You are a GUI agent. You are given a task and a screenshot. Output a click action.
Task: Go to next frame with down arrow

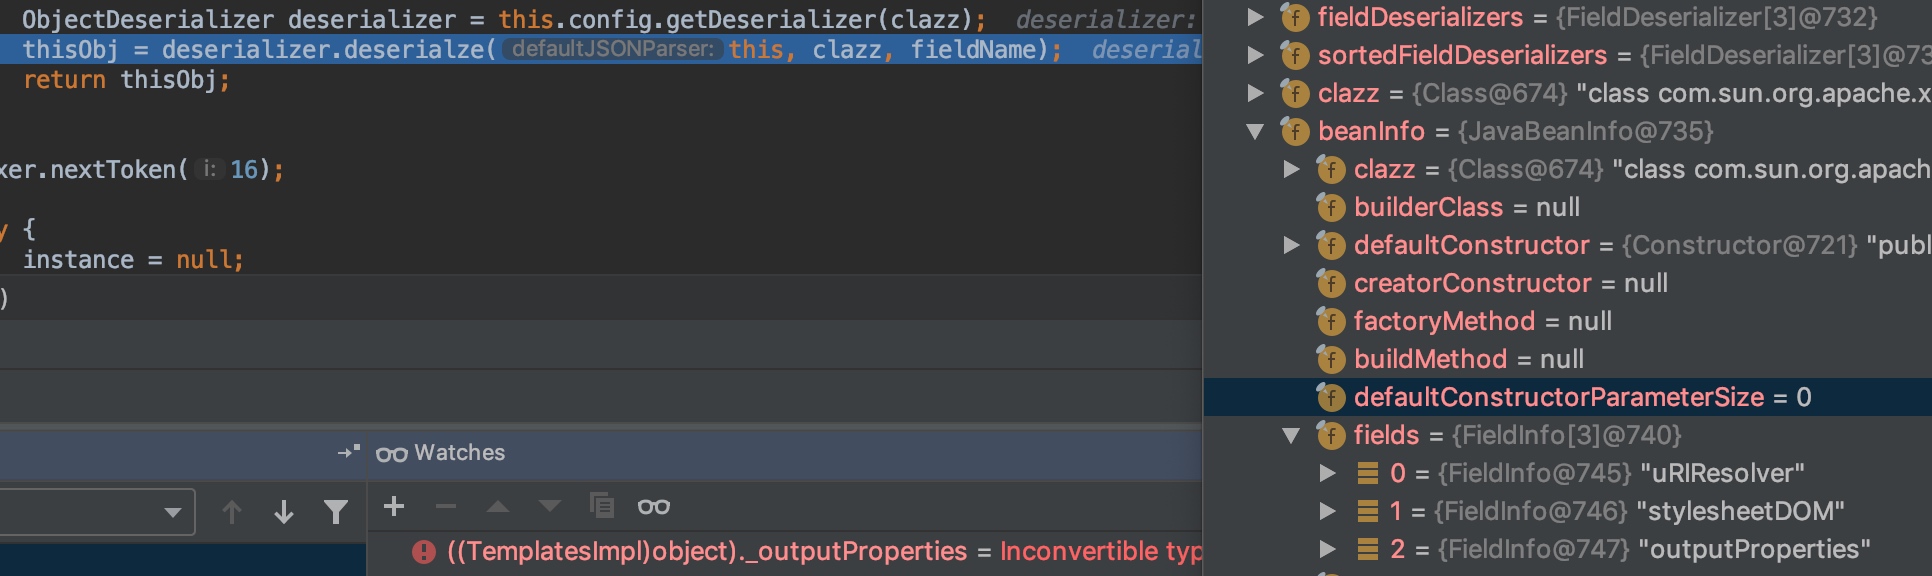coord(284,512)
